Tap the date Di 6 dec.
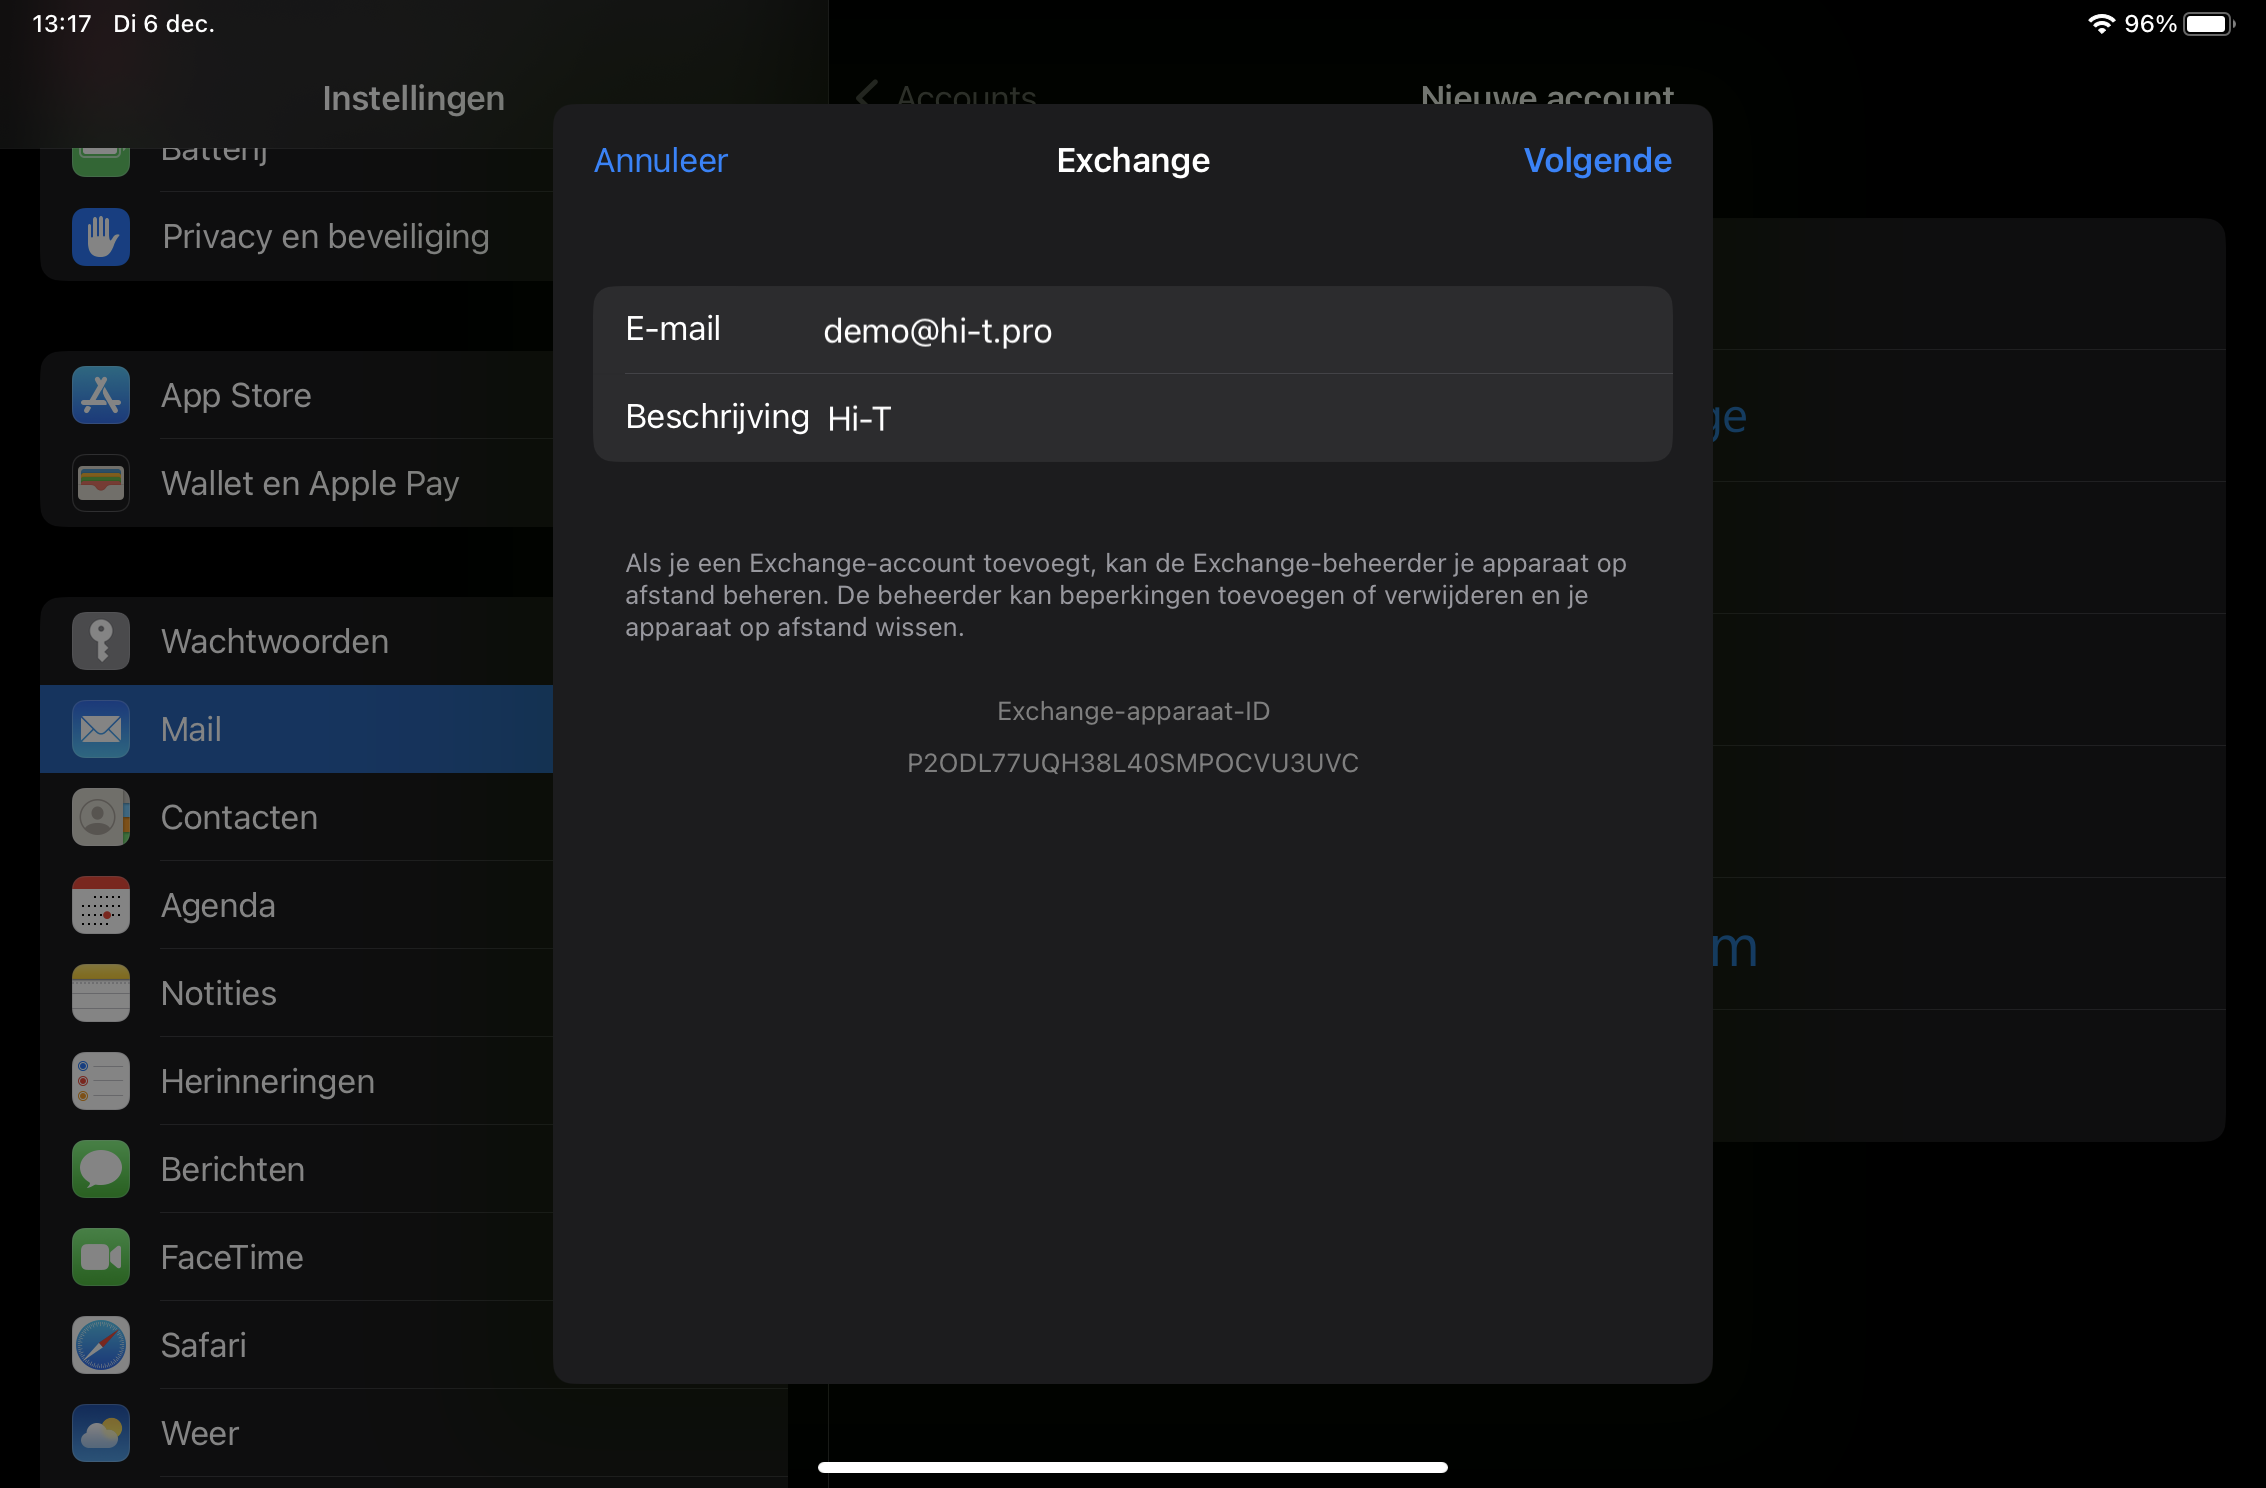Image resolution: width=2266 pixels, height=1488 pixels. click(164, 23)
